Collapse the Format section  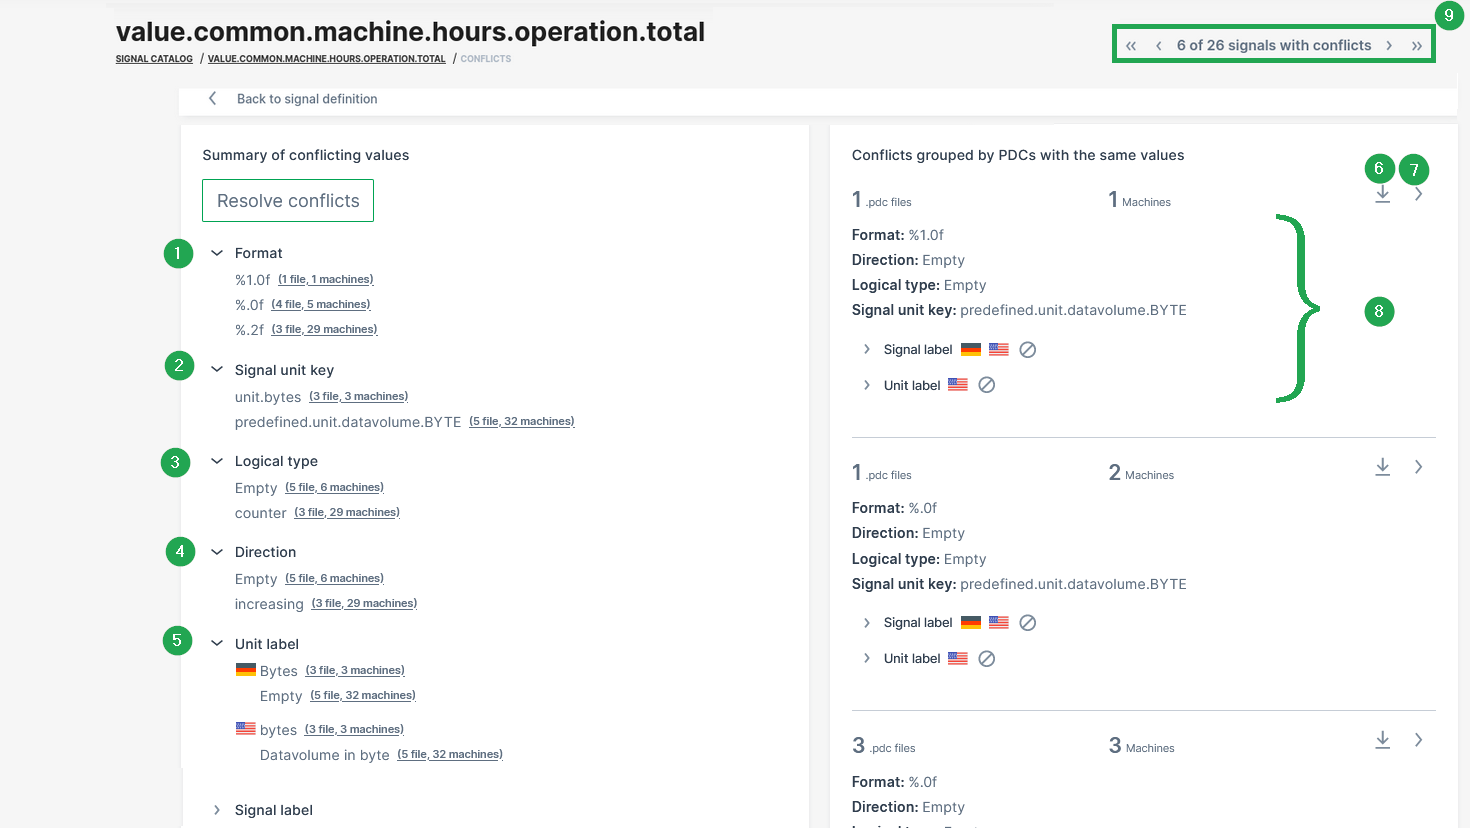217,253
